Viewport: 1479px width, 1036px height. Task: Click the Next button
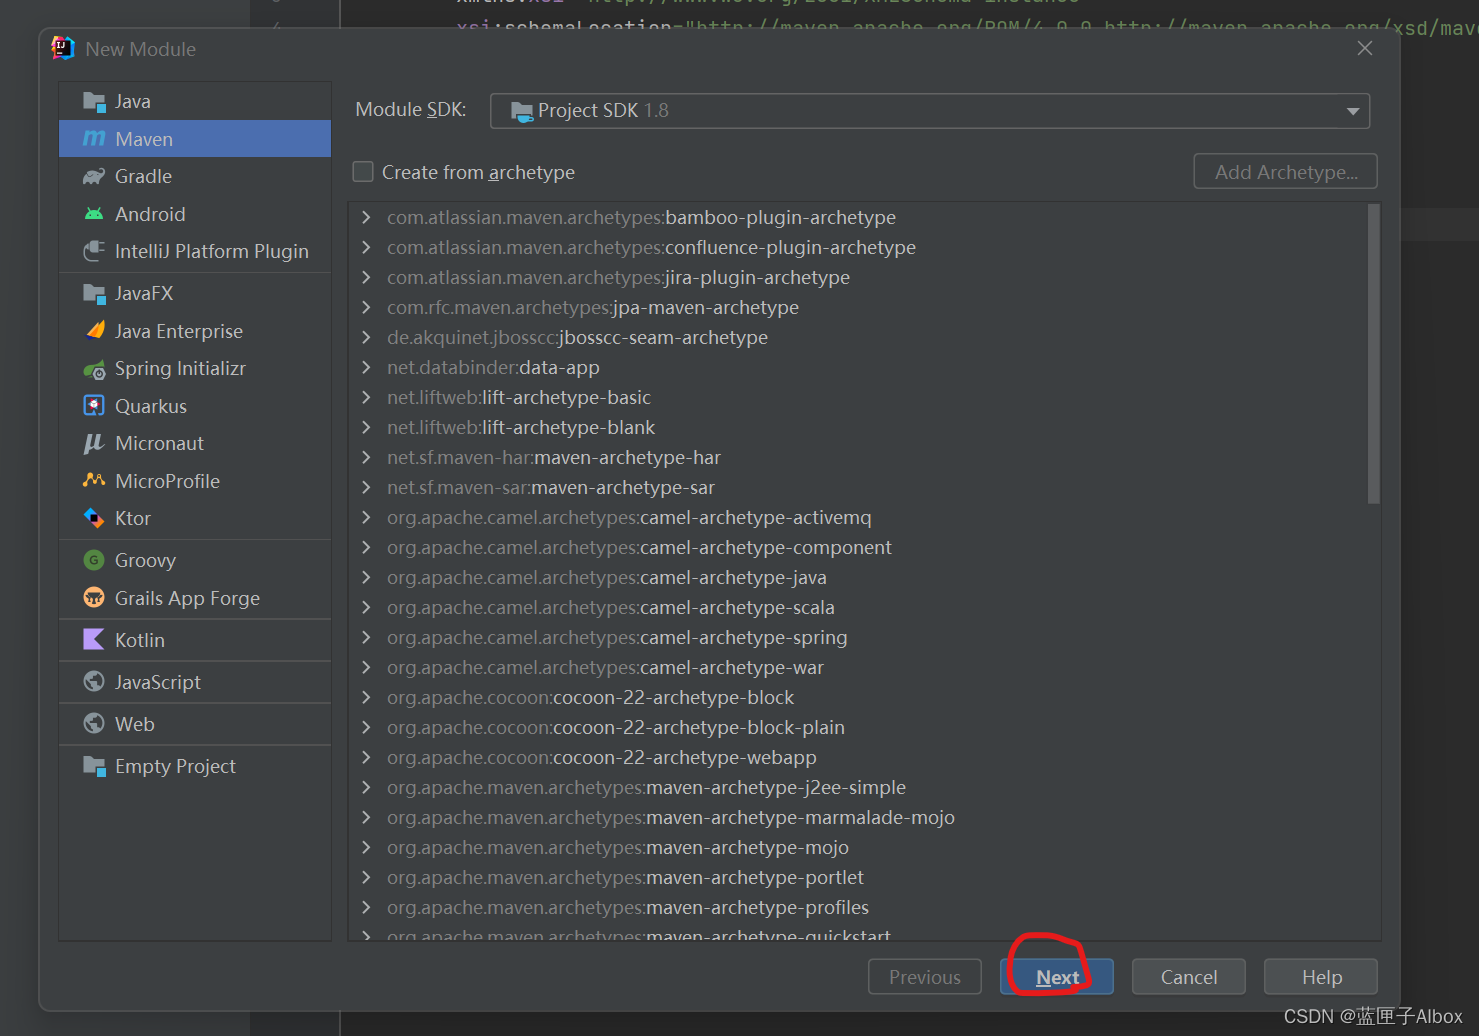pyautogui.click(x=1057, y=977)
